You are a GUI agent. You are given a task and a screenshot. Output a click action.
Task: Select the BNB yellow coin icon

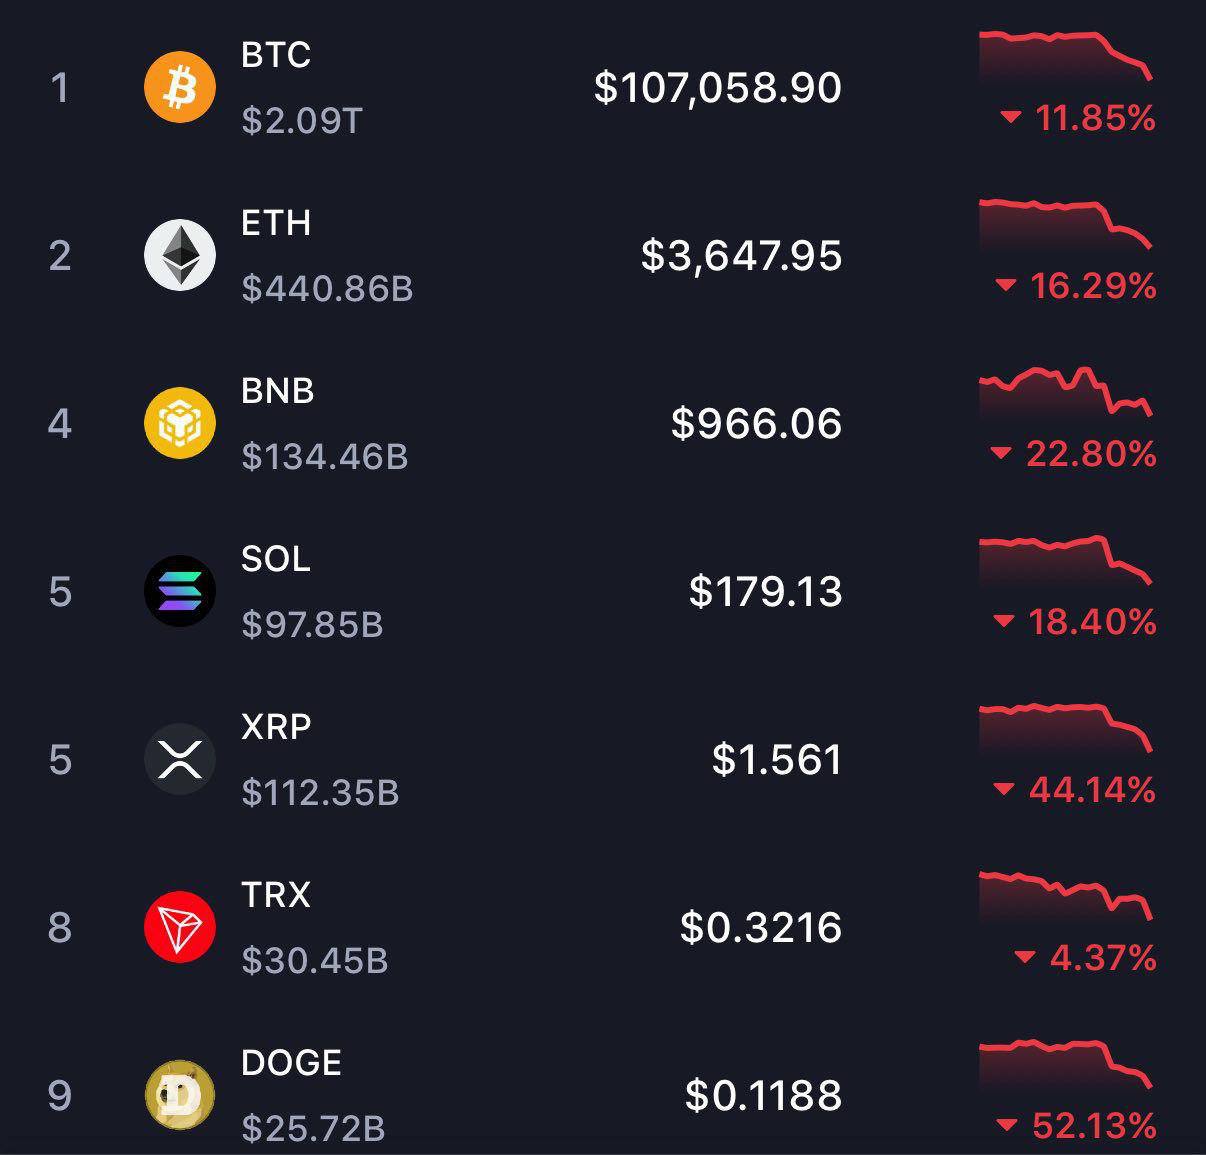180,423
